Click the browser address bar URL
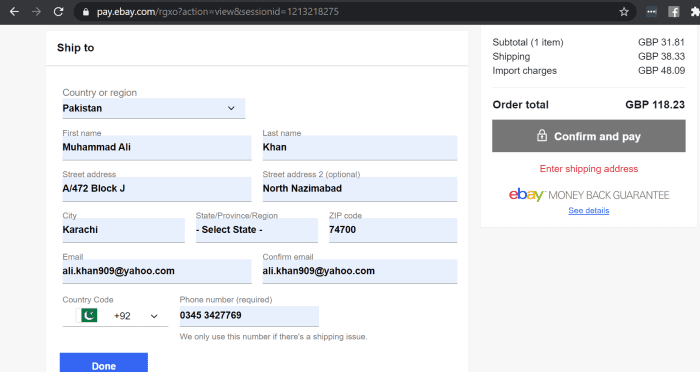 [218, 12]
